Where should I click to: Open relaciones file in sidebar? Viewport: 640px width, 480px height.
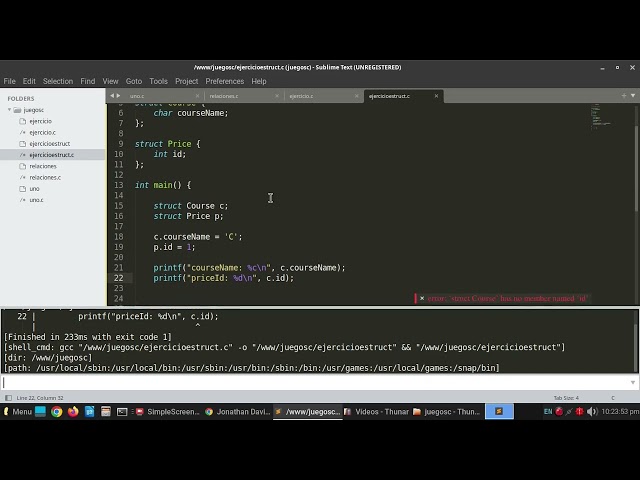tap(43, 166)
